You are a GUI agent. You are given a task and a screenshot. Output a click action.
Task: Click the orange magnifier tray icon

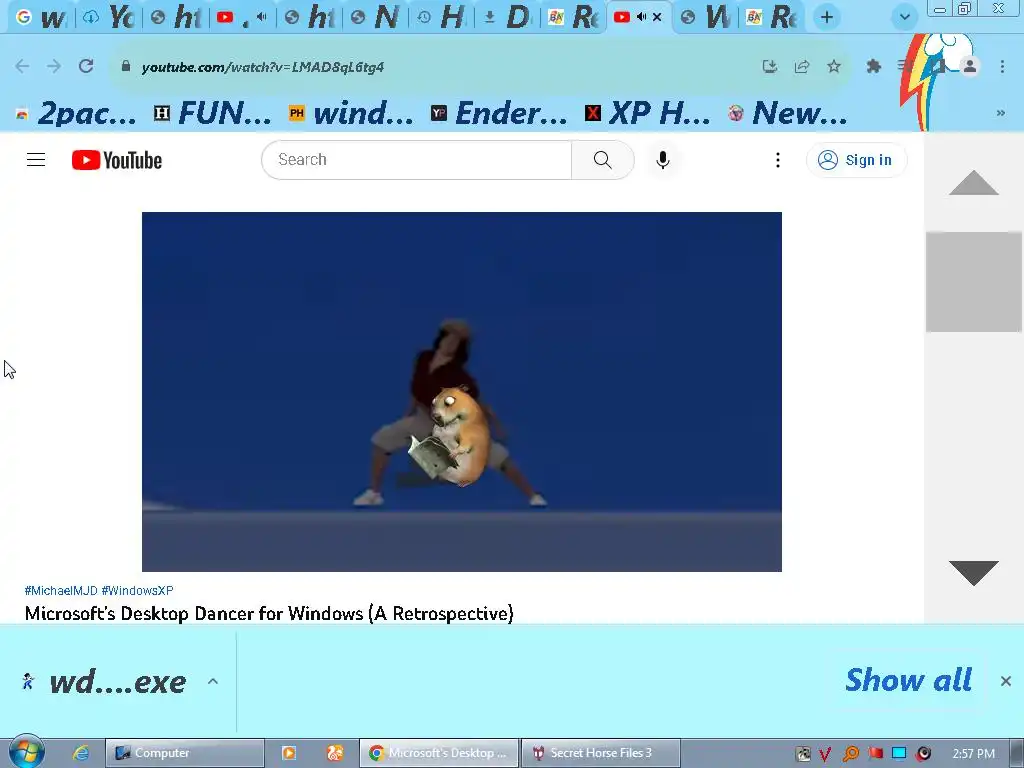[x=850, y=754]
